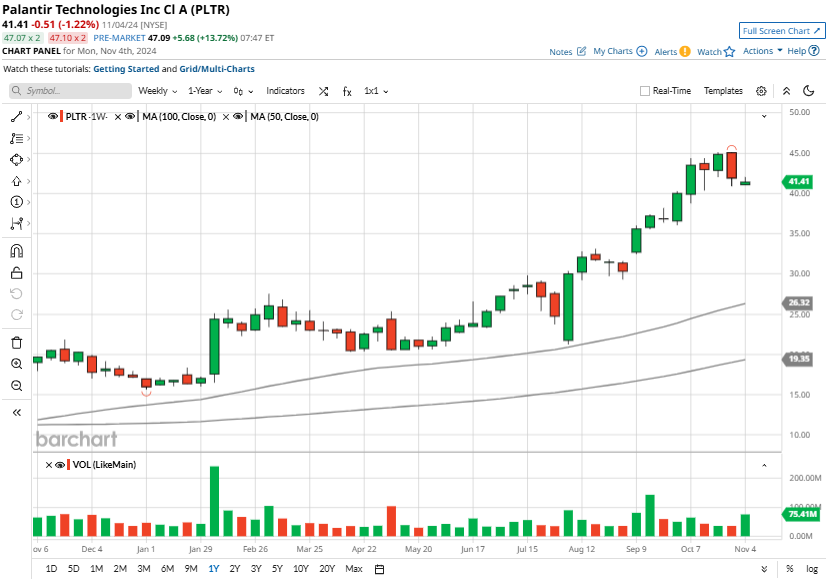Viewport: 833px width, 586px height.
Task: Toggle visibility of VOL indicator
Action: 60,465
